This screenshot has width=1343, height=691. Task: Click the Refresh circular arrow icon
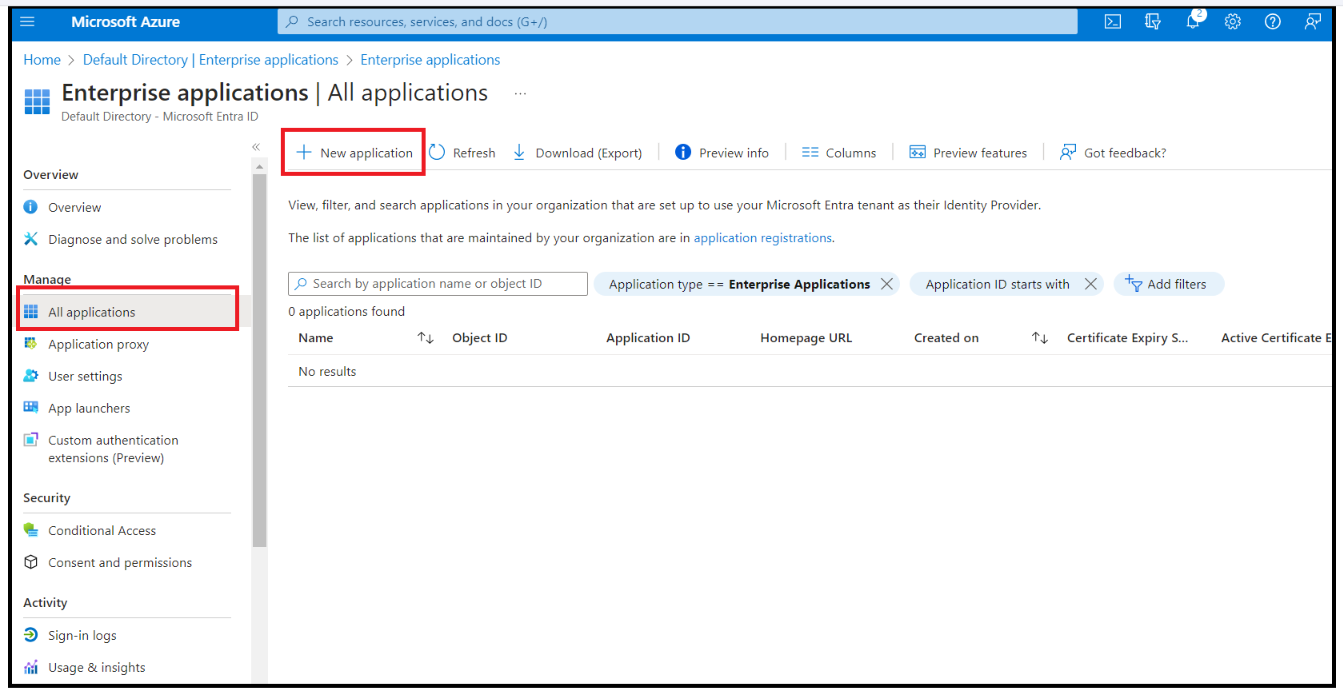point(437,152)
